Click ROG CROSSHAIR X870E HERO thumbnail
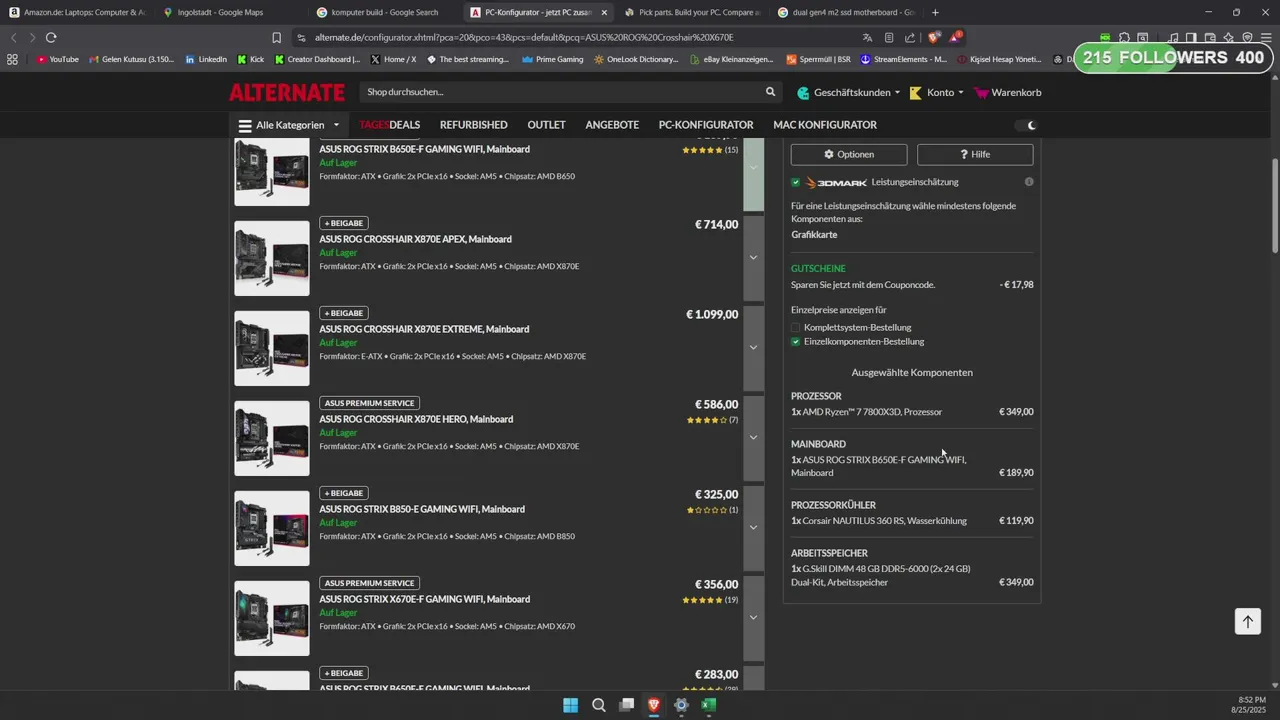 tap(272, 438)
